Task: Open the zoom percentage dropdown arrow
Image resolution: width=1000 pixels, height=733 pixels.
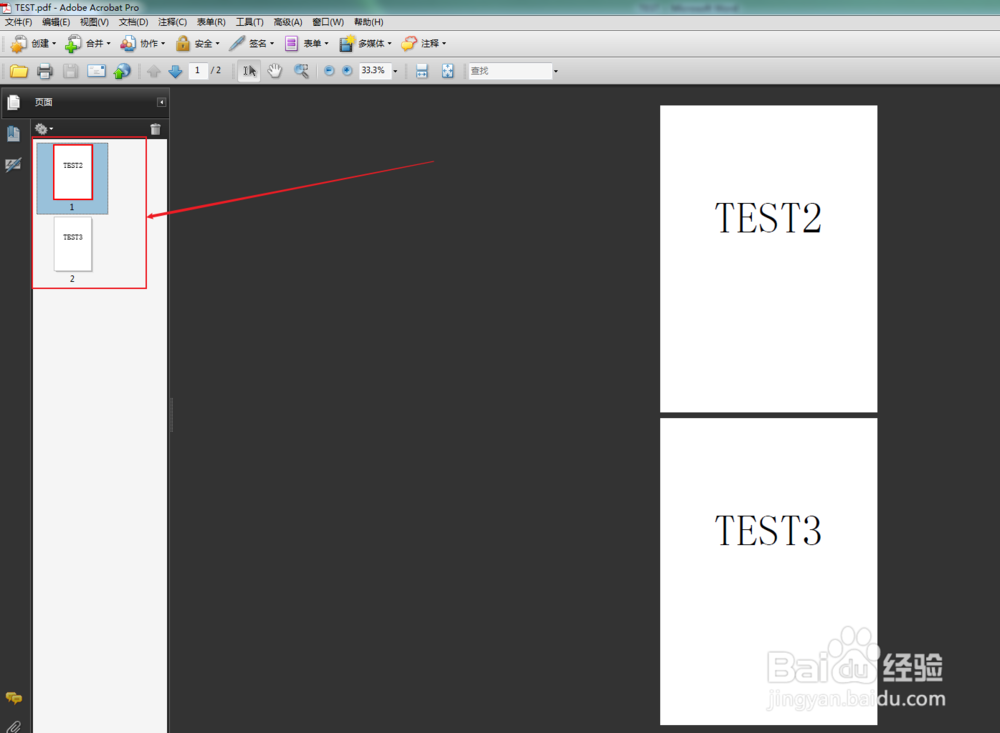Action: pyautogui.click(x=395, y=71)
